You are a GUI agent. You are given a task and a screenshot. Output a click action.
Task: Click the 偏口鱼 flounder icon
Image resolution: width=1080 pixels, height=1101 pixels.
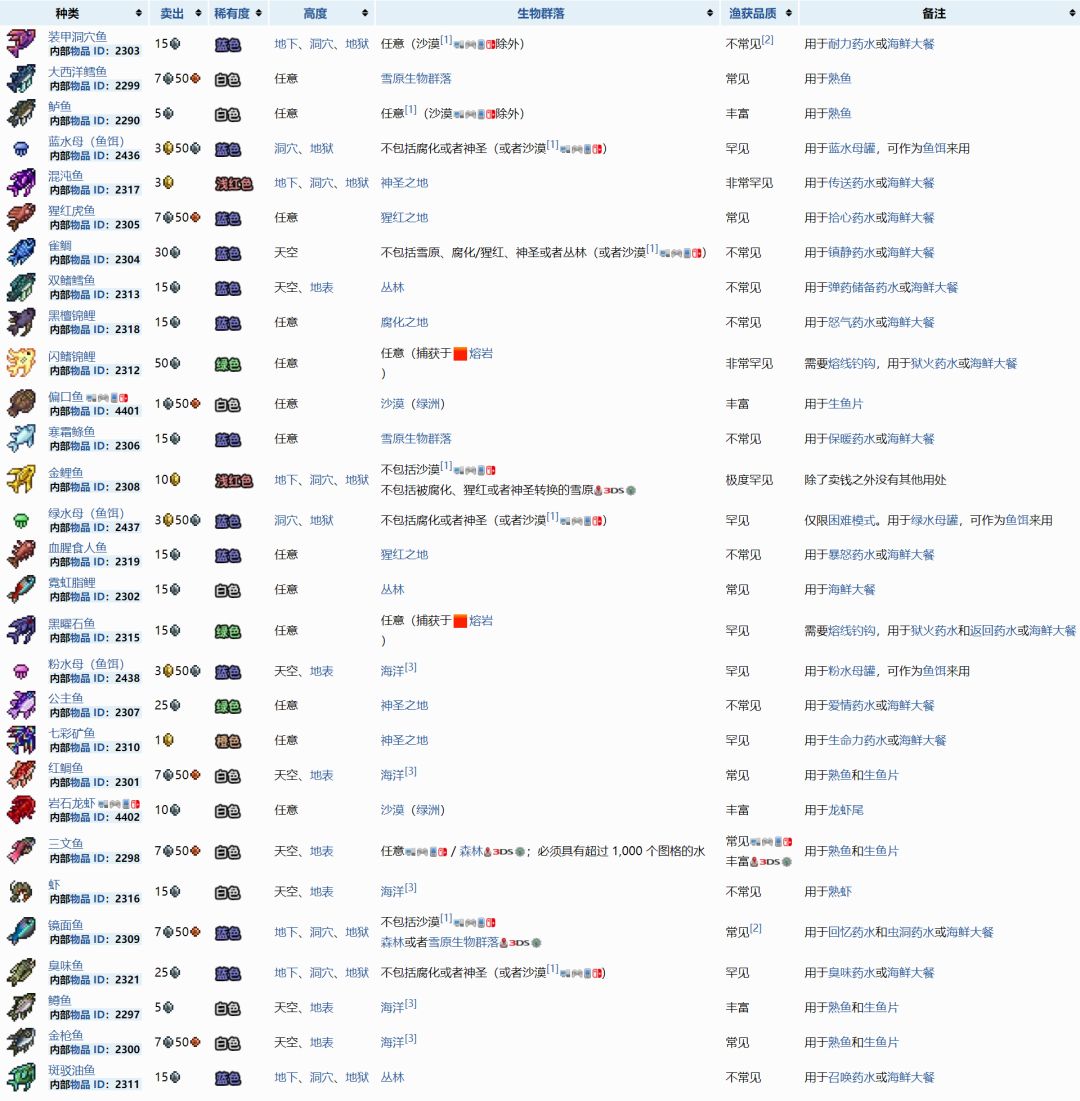point(21,404)
